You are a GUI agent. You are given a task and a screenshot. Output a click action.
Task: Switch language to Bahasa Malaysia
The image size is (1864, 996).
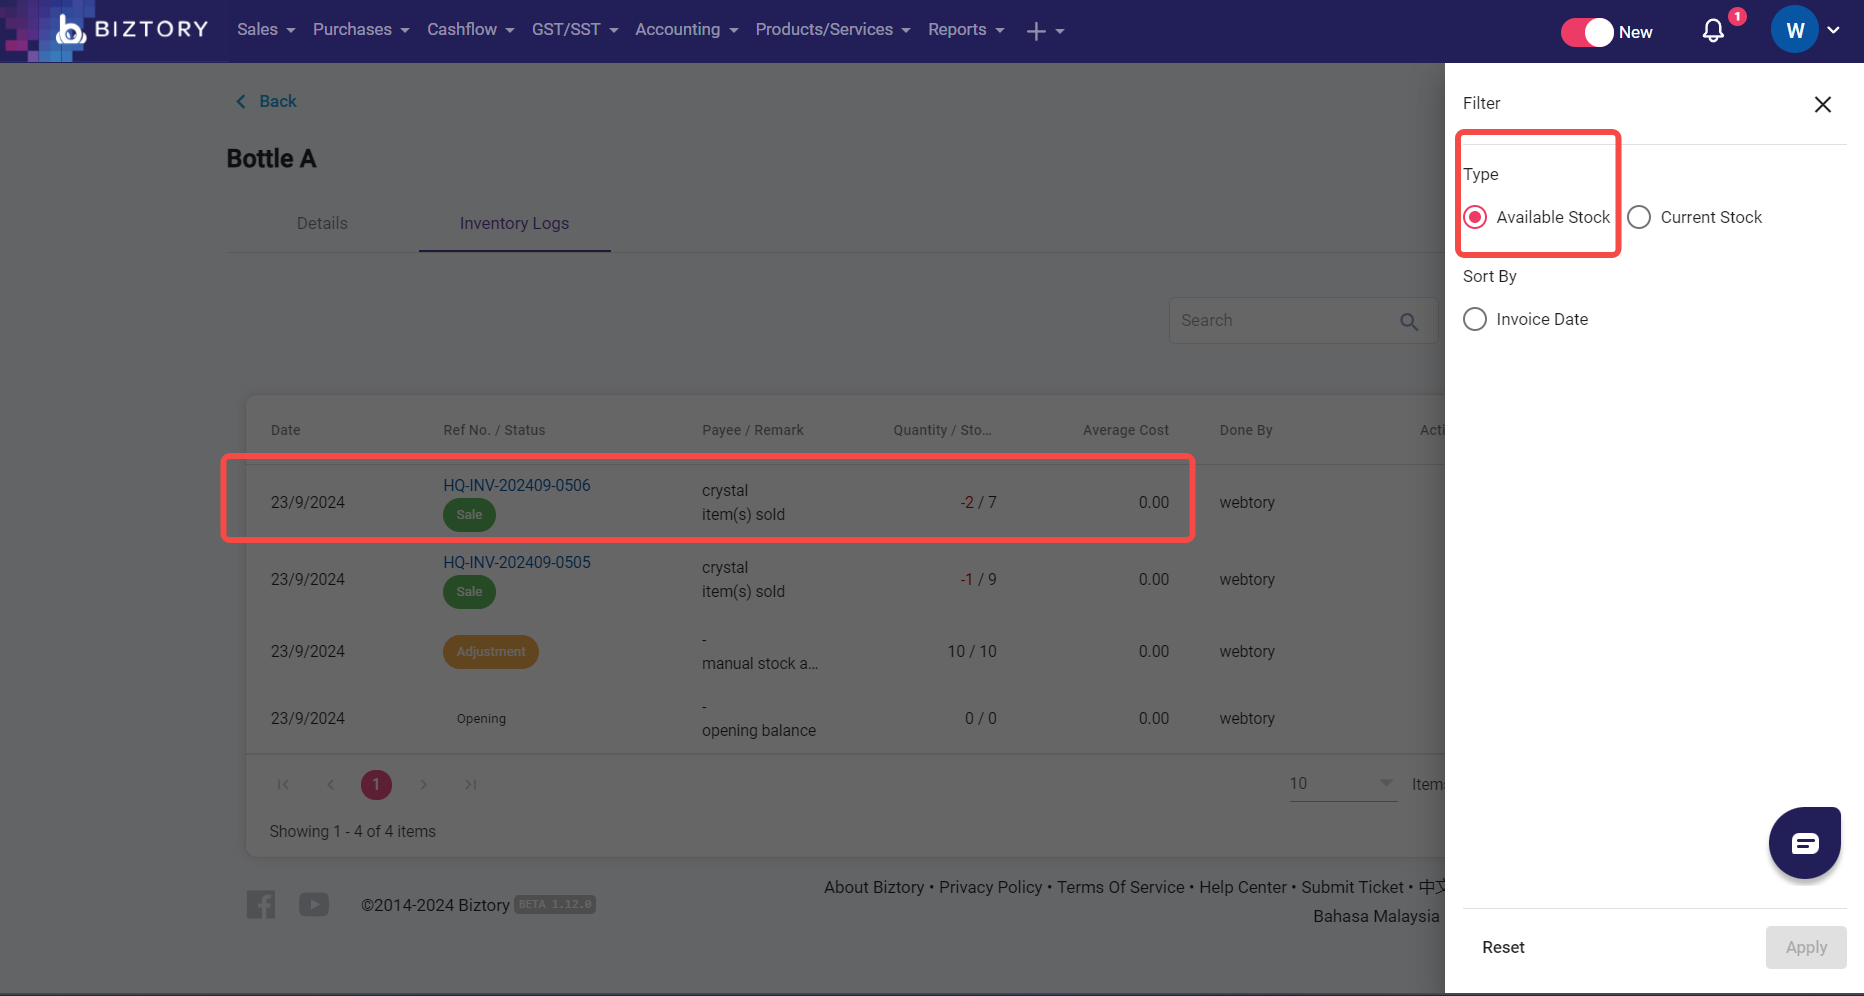(1376, 916)
